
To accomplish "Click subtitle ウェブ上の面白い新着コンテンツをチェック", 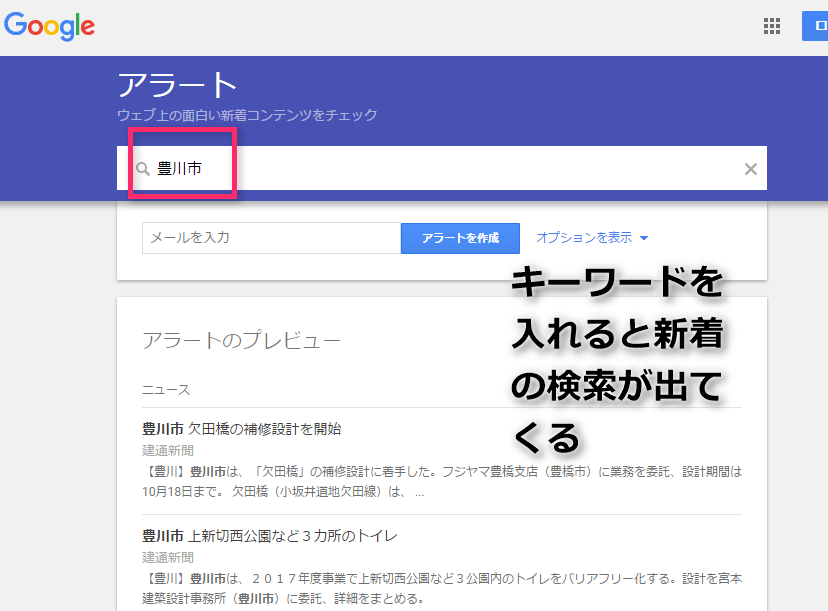I will 247,115.
